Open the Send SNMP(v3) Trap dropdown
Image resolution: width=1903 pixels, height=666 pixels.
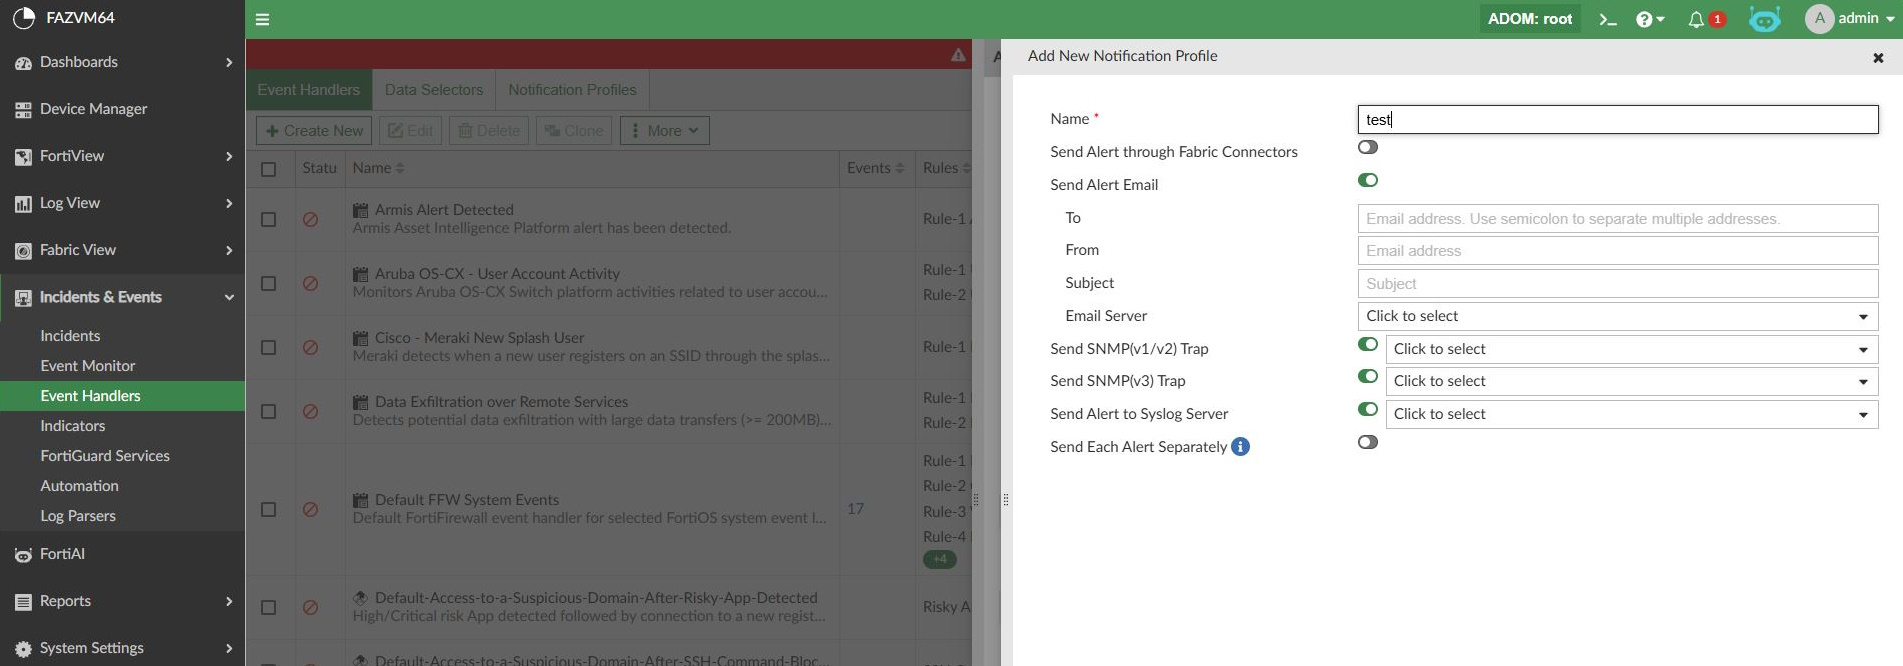click(x=1631, y=382)
